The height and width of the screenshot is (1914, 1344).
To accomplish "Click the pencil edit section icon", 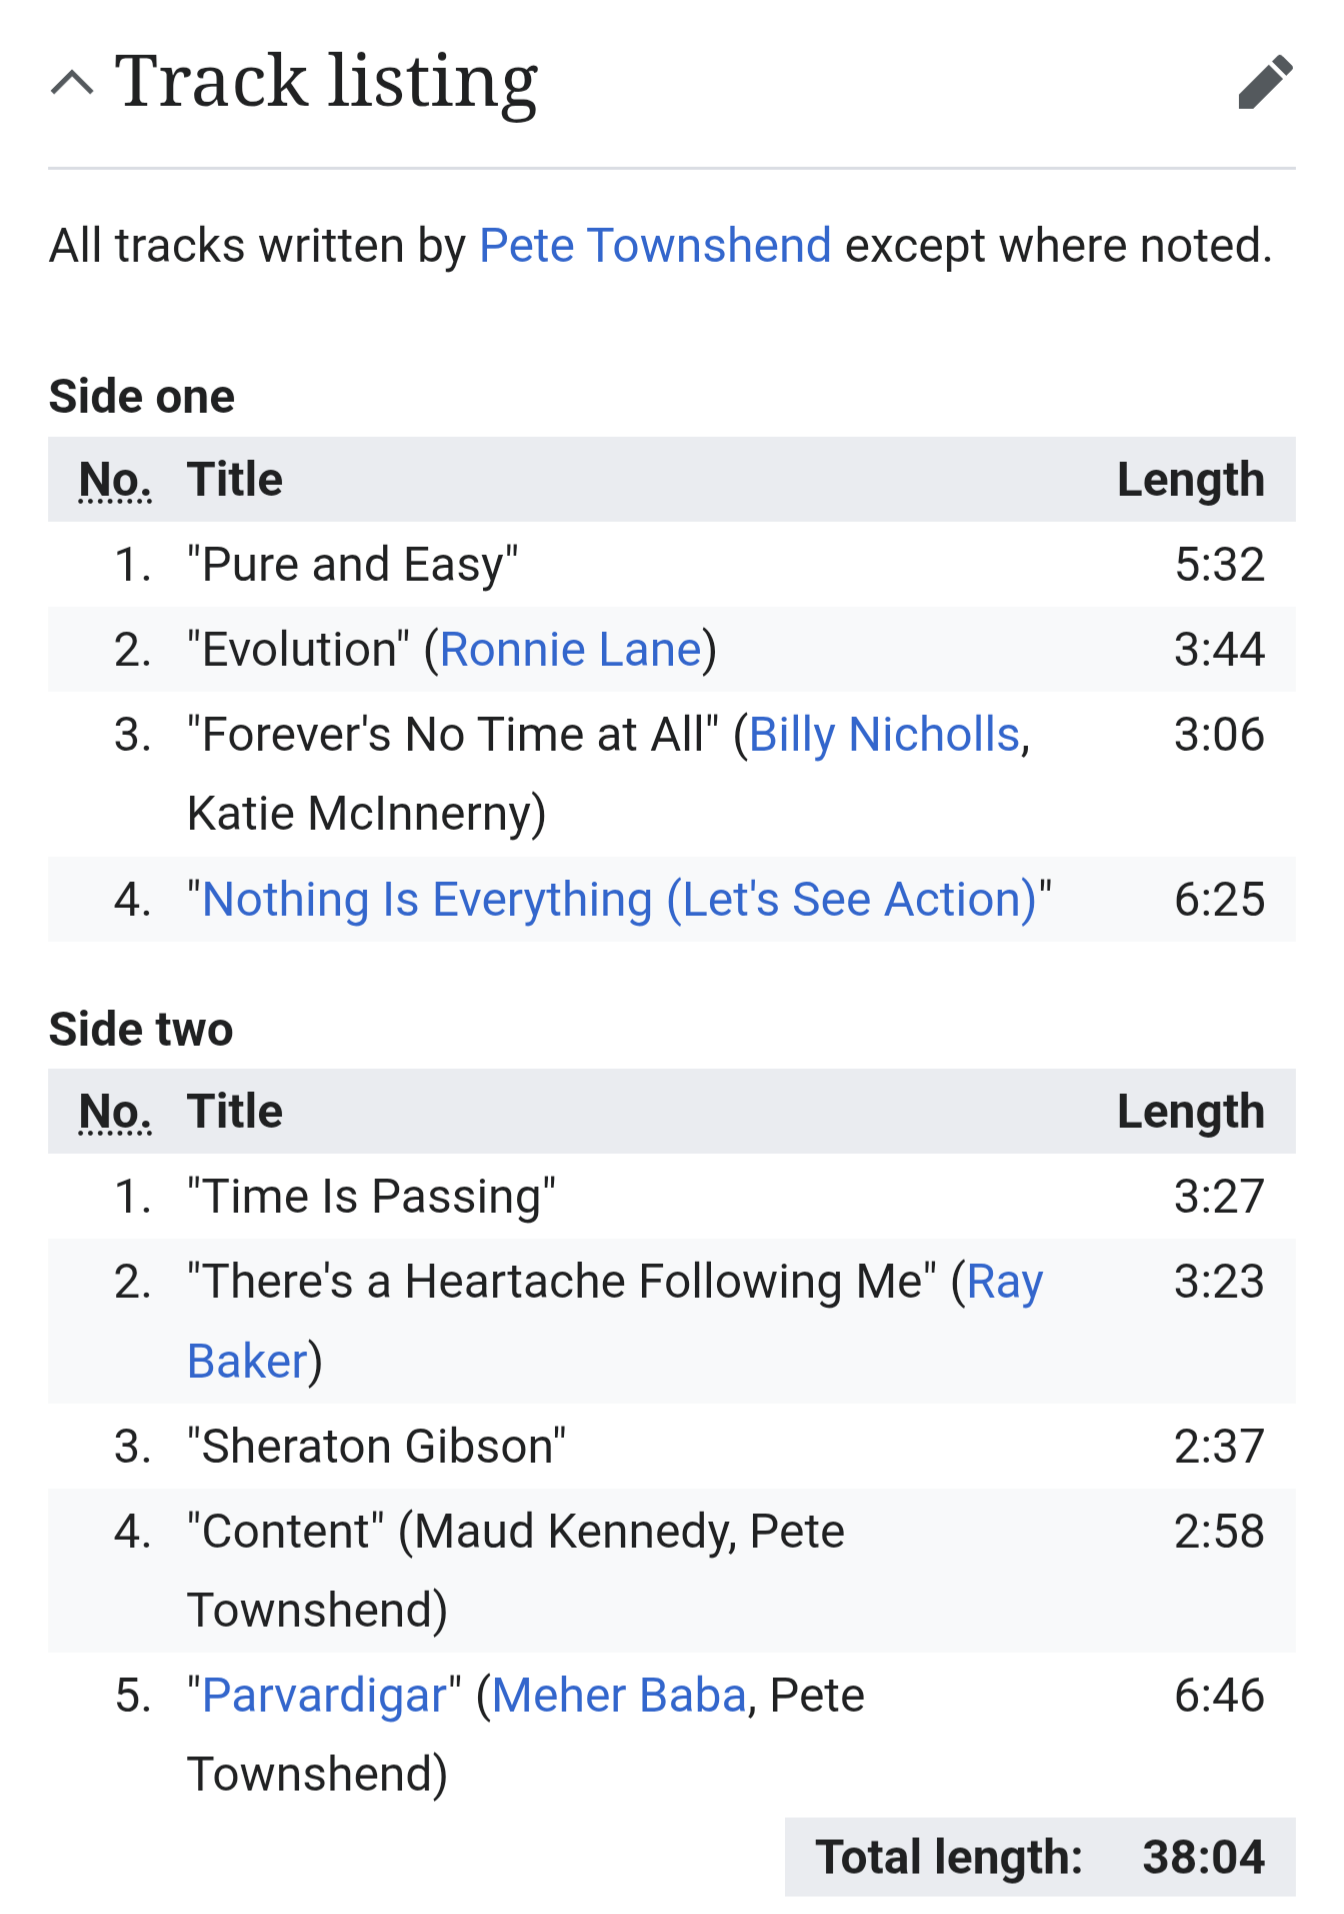I will [1265, 82].
